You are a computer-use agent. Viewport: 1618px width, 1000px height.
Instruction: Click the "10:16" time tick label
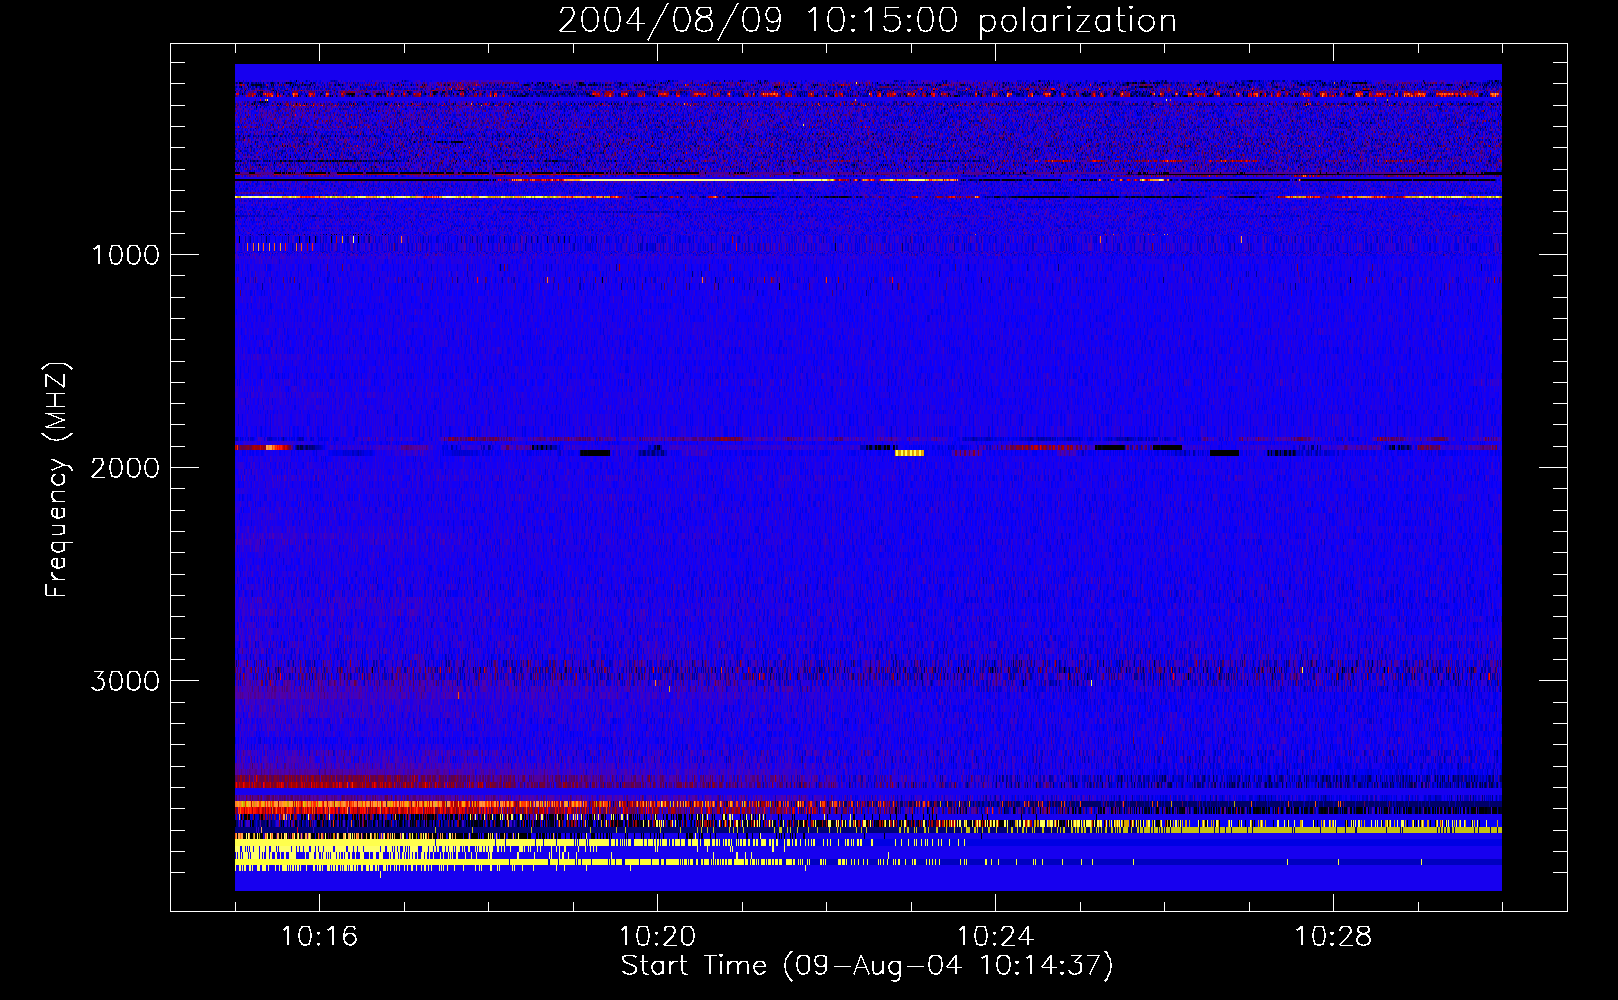(319, 937)
